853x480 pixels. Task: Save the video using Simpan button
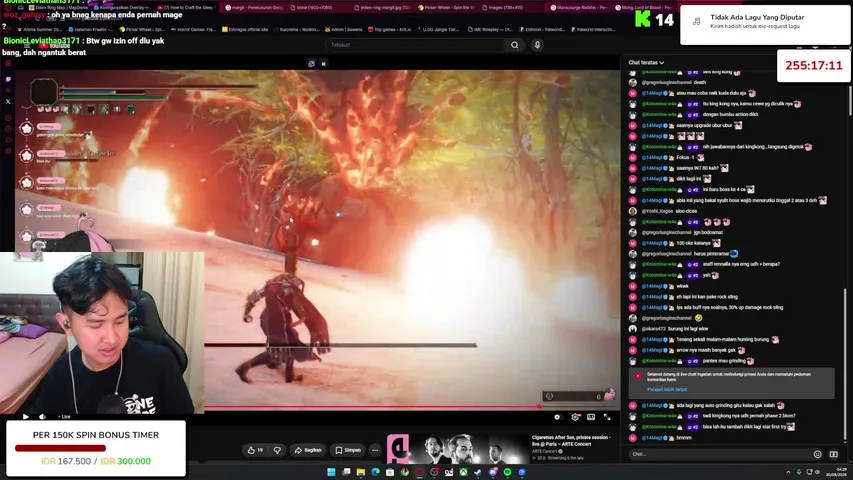click(348, 450)
